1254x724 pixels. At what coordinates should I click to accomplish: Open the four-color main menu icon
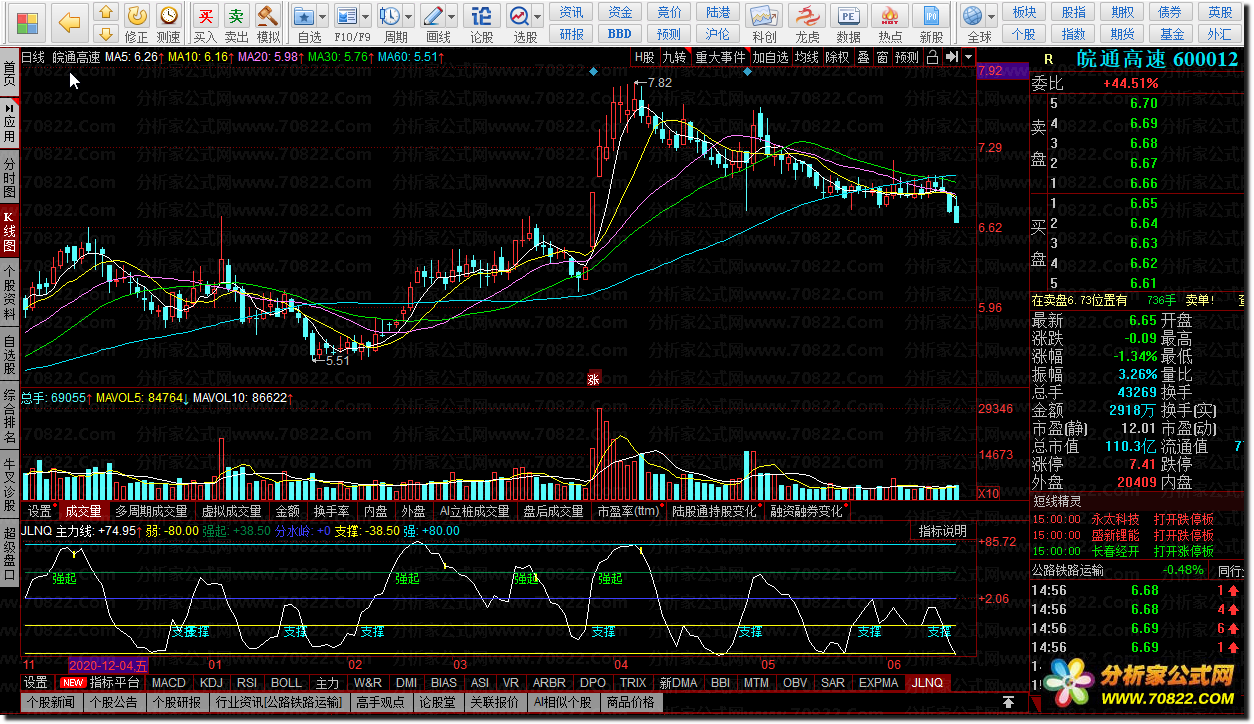(x=26, y=22)
